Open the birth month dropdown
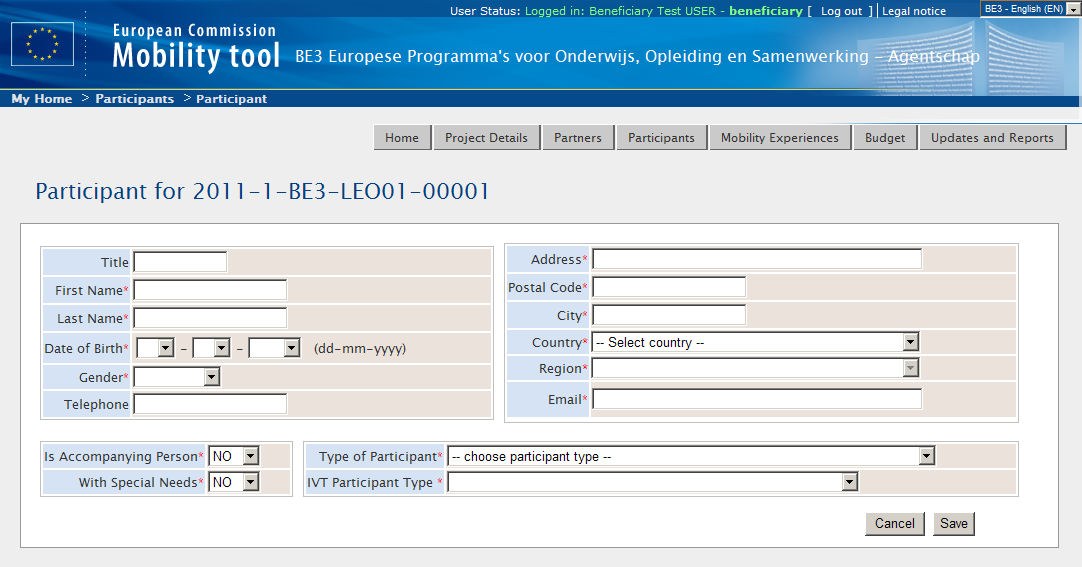The image size is (1082, 567). (x=211, y=348)
